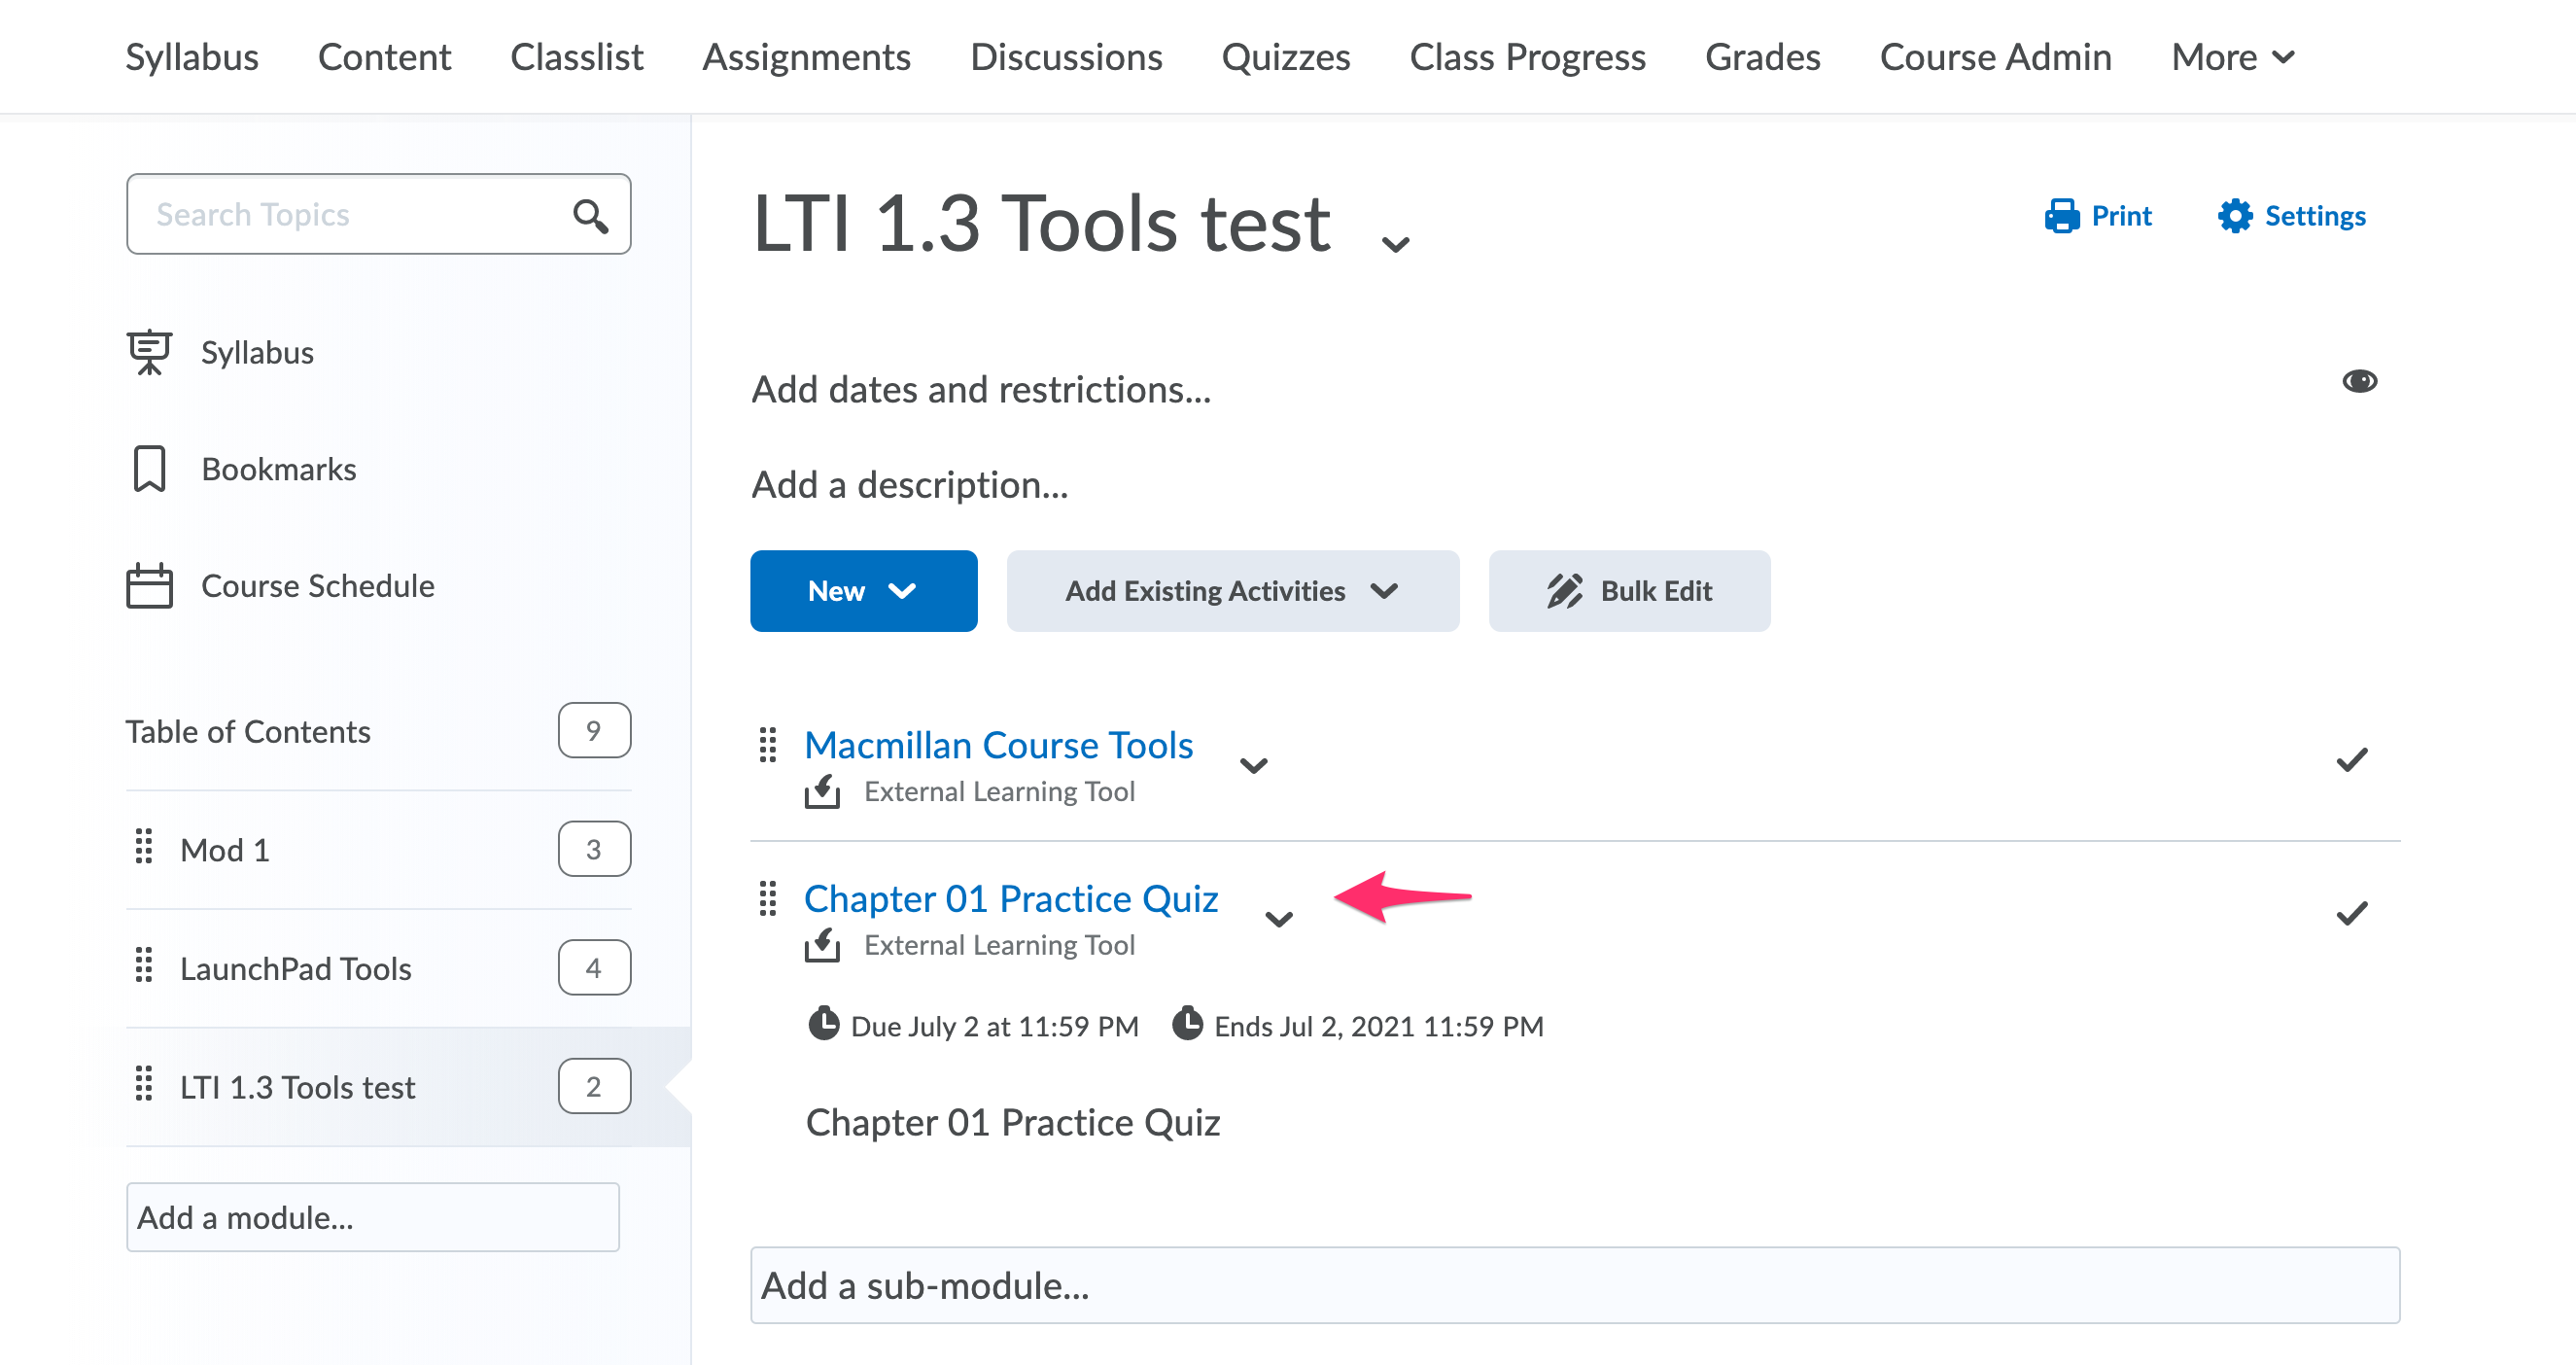Image resolution: width=2576 pixels, height=1365 pixels.
Task: Open the Macmillan Course Tools link
Action: click(x=999, y=744)
